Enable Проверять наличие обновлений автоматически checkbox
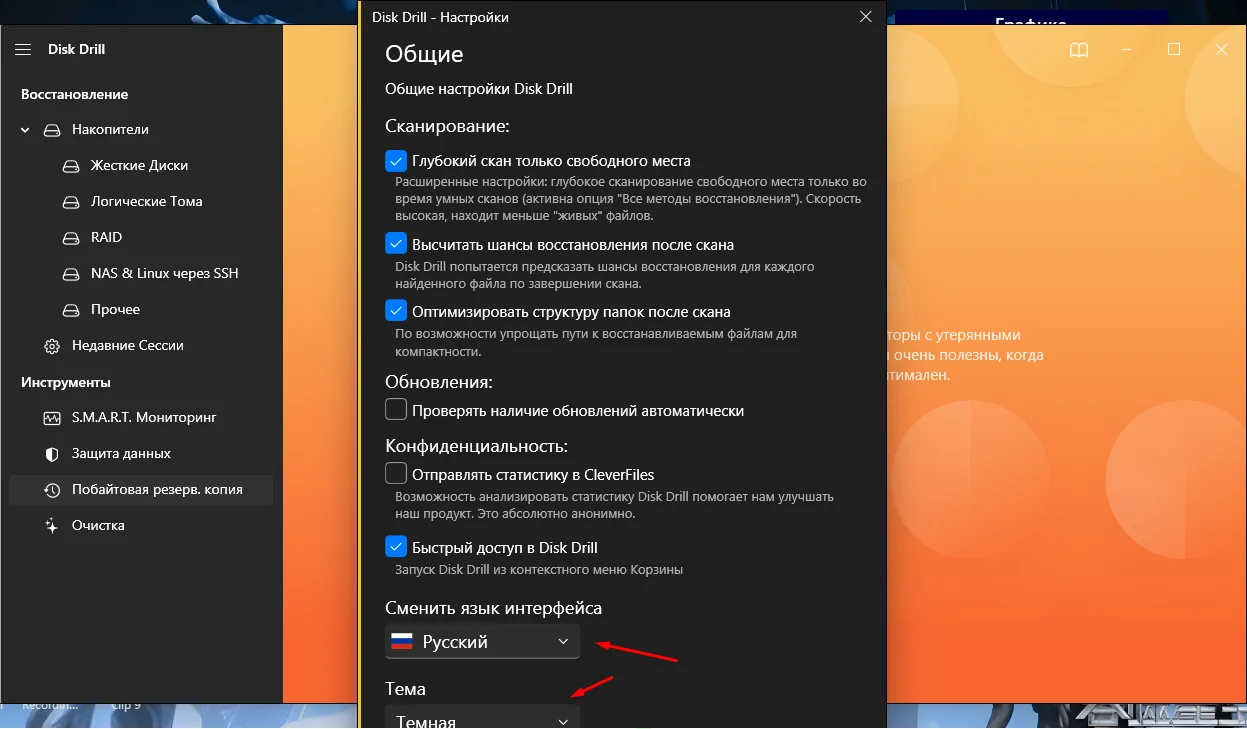Image resolution: width=1247 pixels, height=729 pixels. point(396,410)
